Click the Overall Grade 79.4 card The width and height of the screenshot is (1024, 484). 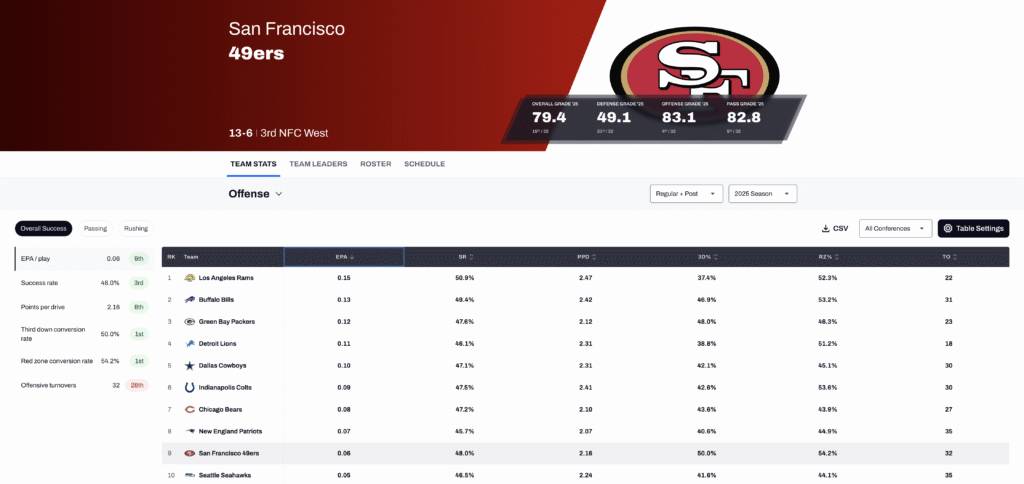point(554,118)
